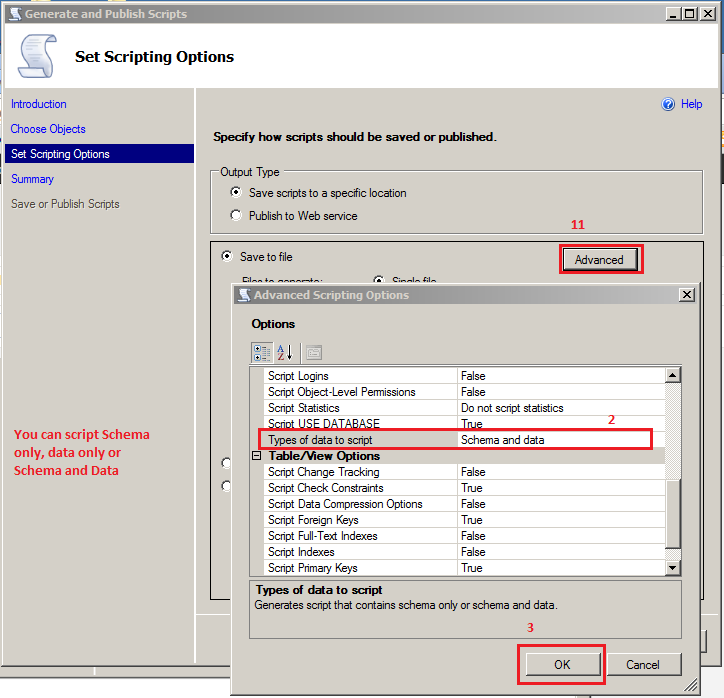
Task: Click the title bar icon of Generate and Publish Scripts
Action: (15, 14)
